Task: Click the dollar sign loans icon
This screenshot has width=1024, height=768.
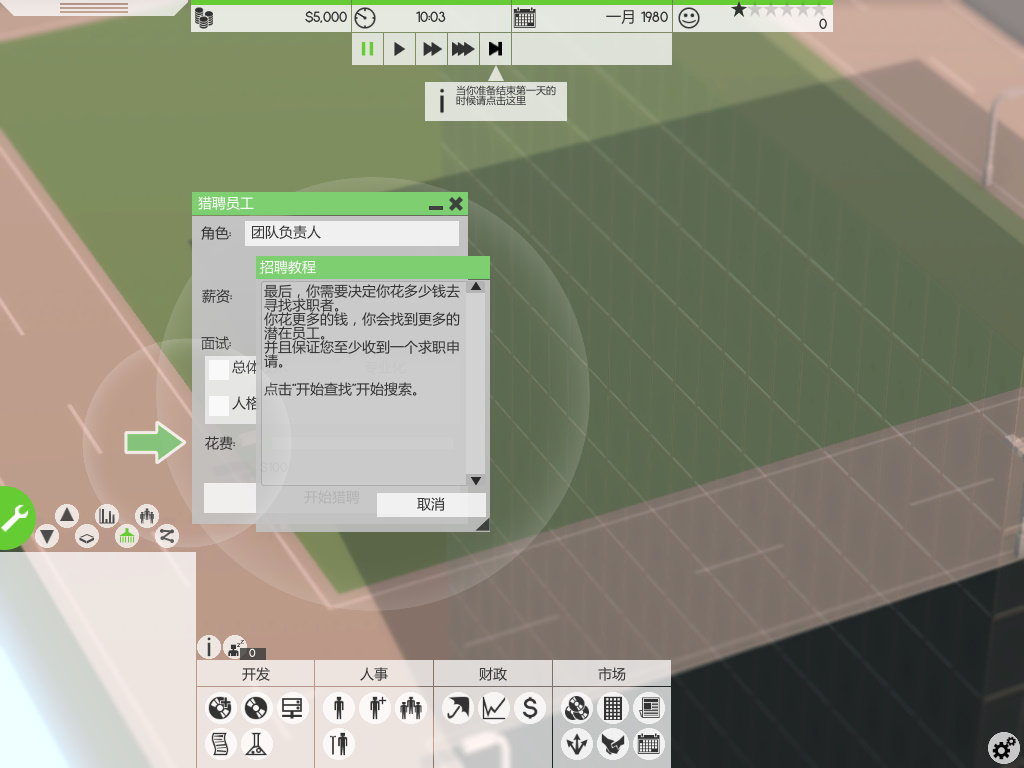Action: coord(530,707)
